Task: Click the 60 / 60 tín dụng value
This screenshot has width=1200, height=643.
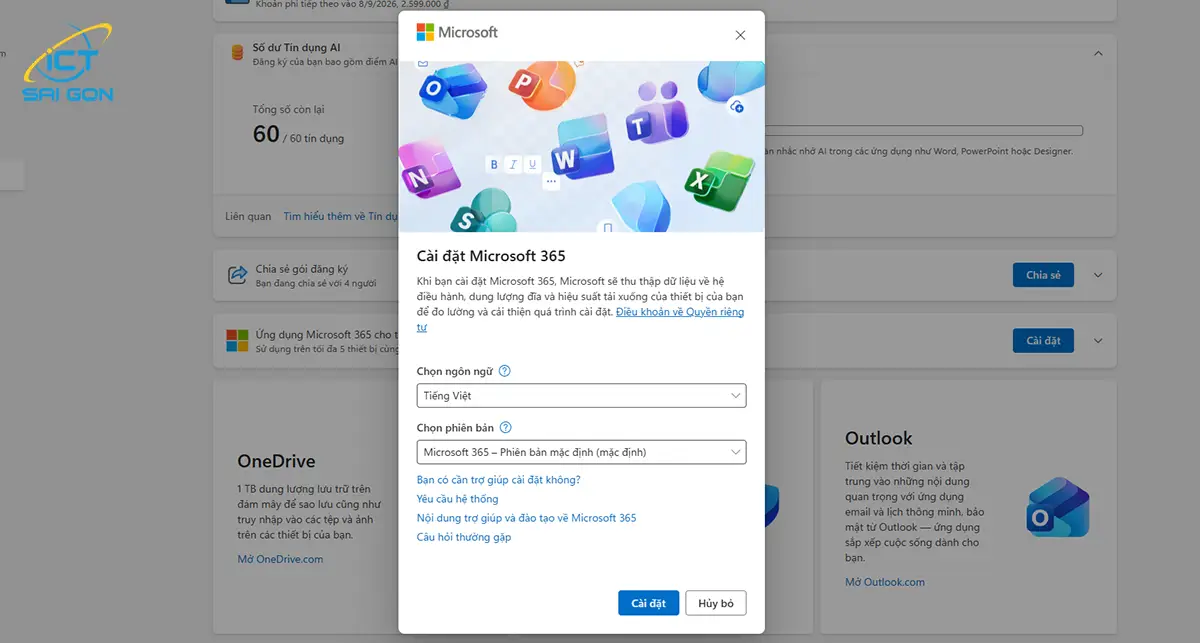Action: coord(298,135)
